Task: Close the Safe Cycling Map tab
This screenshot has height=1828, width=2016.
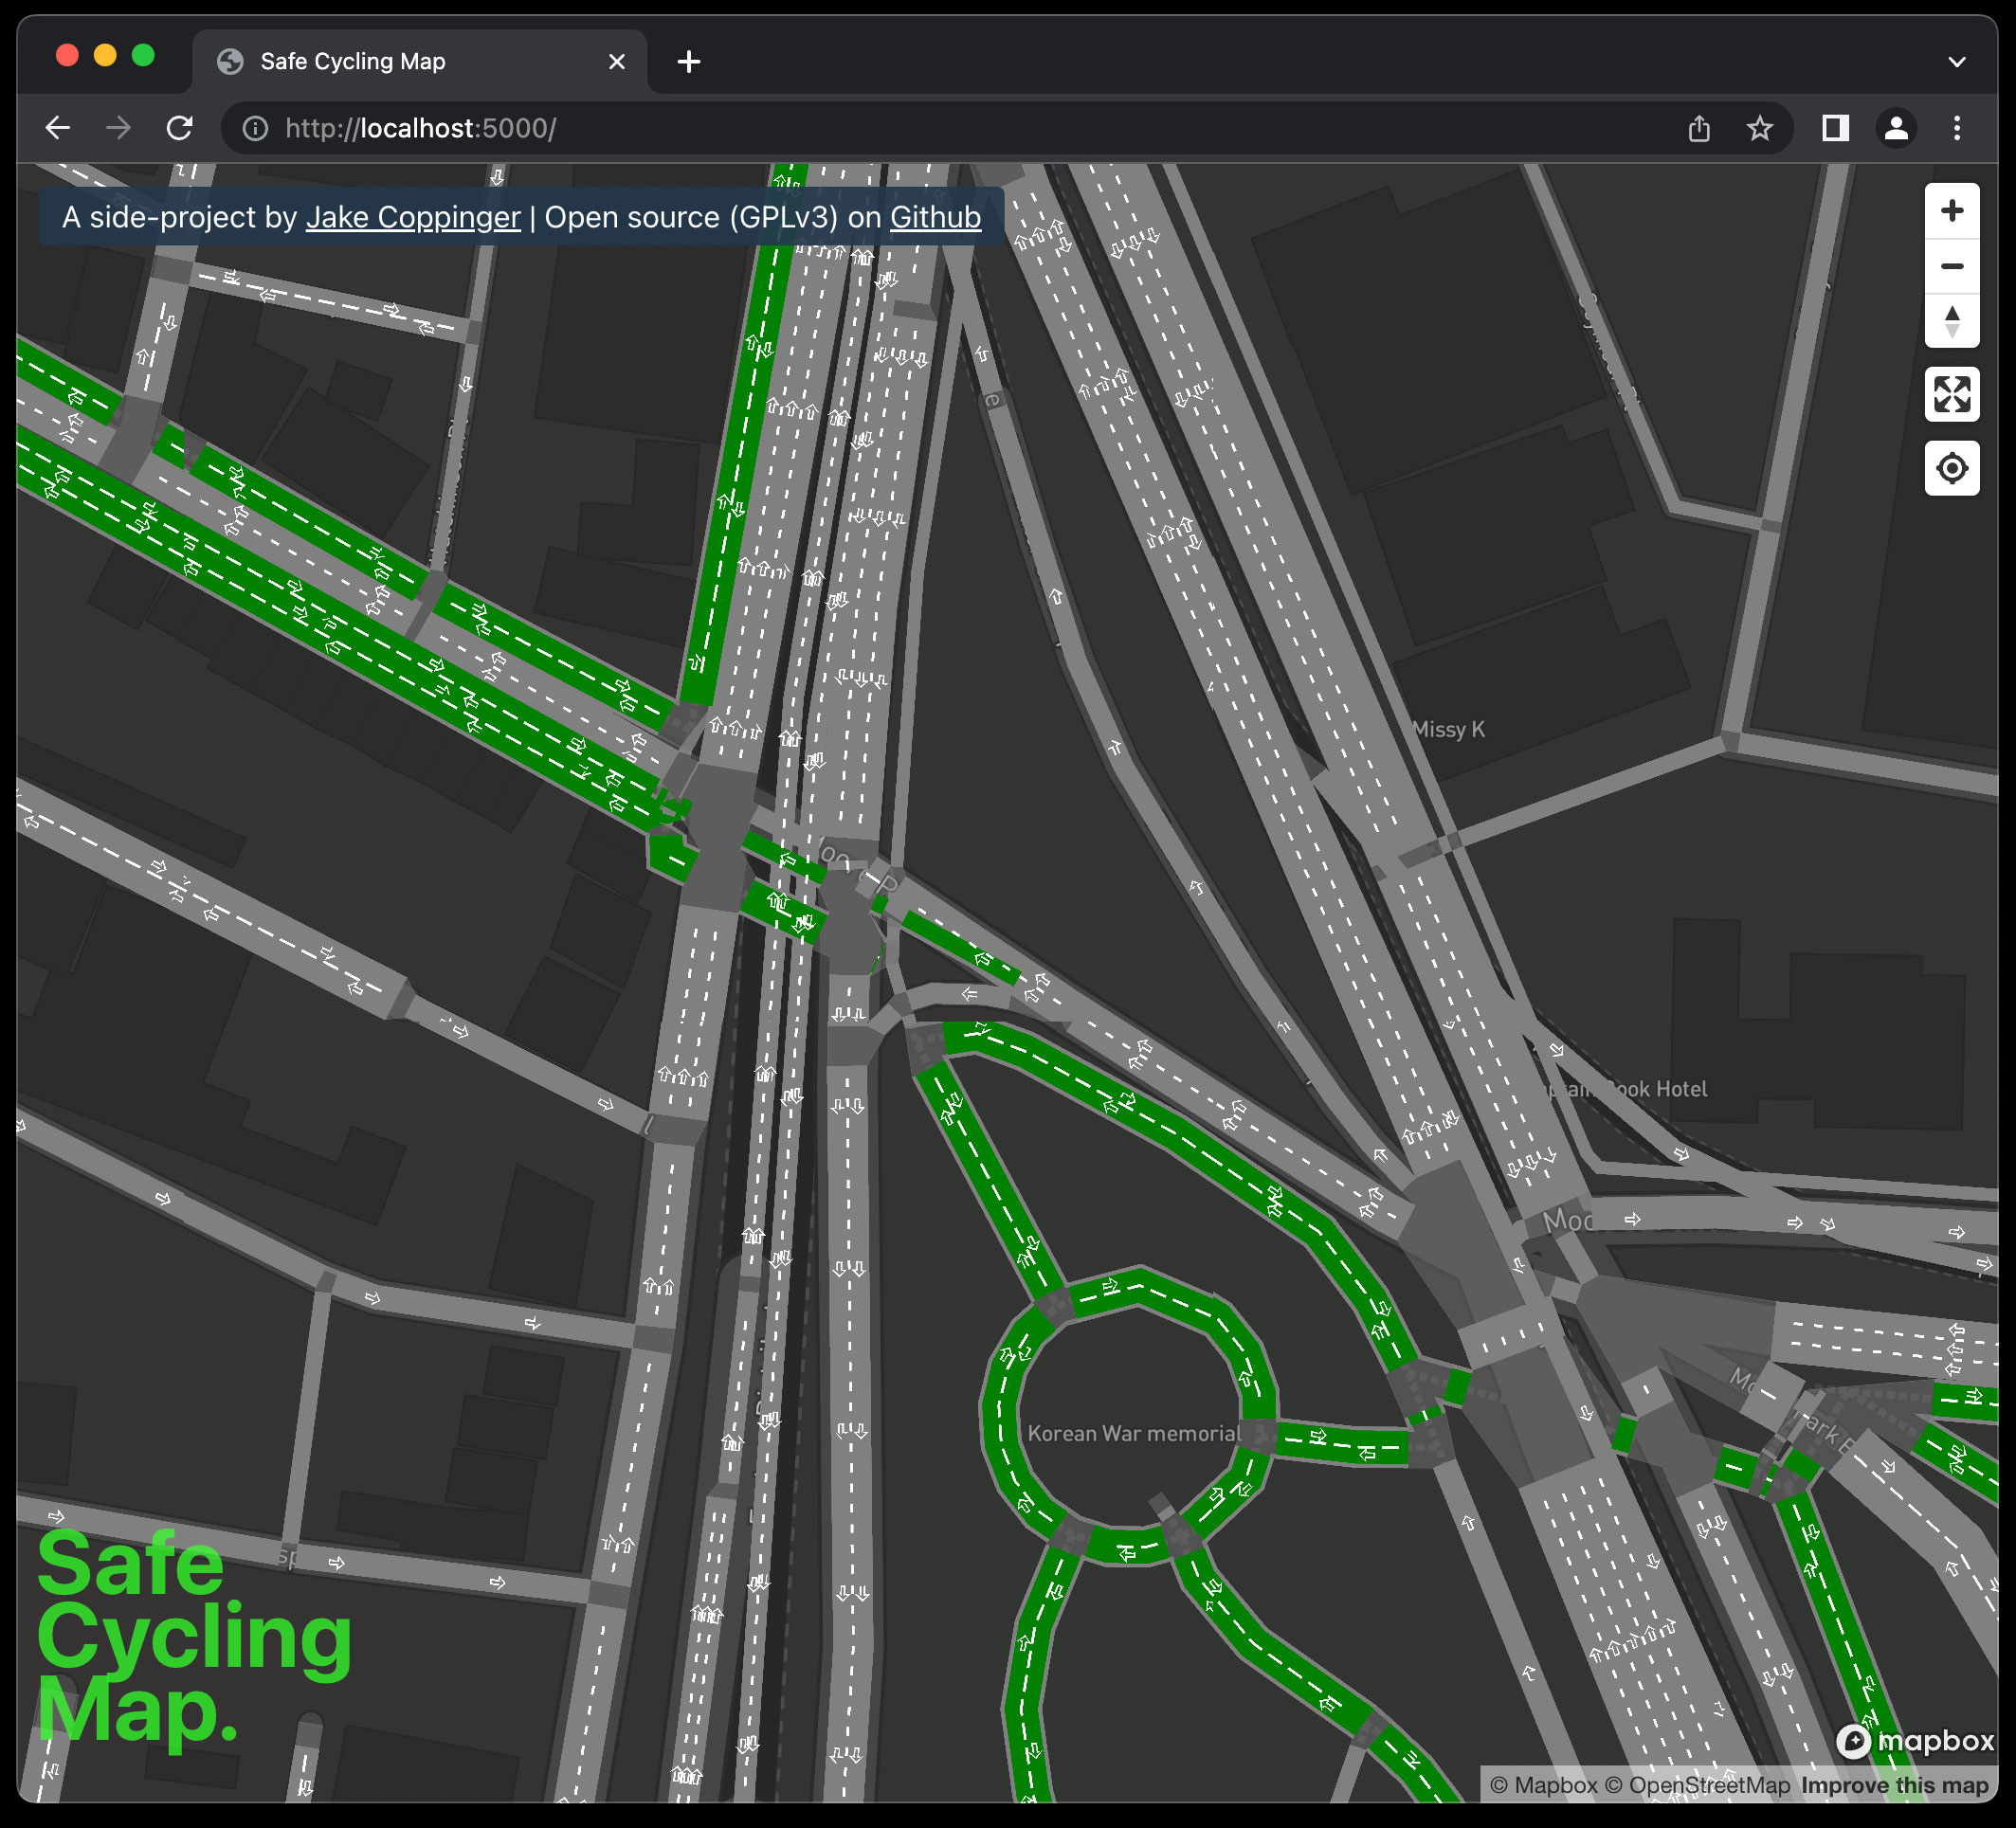Action: (x=617, y=62)
